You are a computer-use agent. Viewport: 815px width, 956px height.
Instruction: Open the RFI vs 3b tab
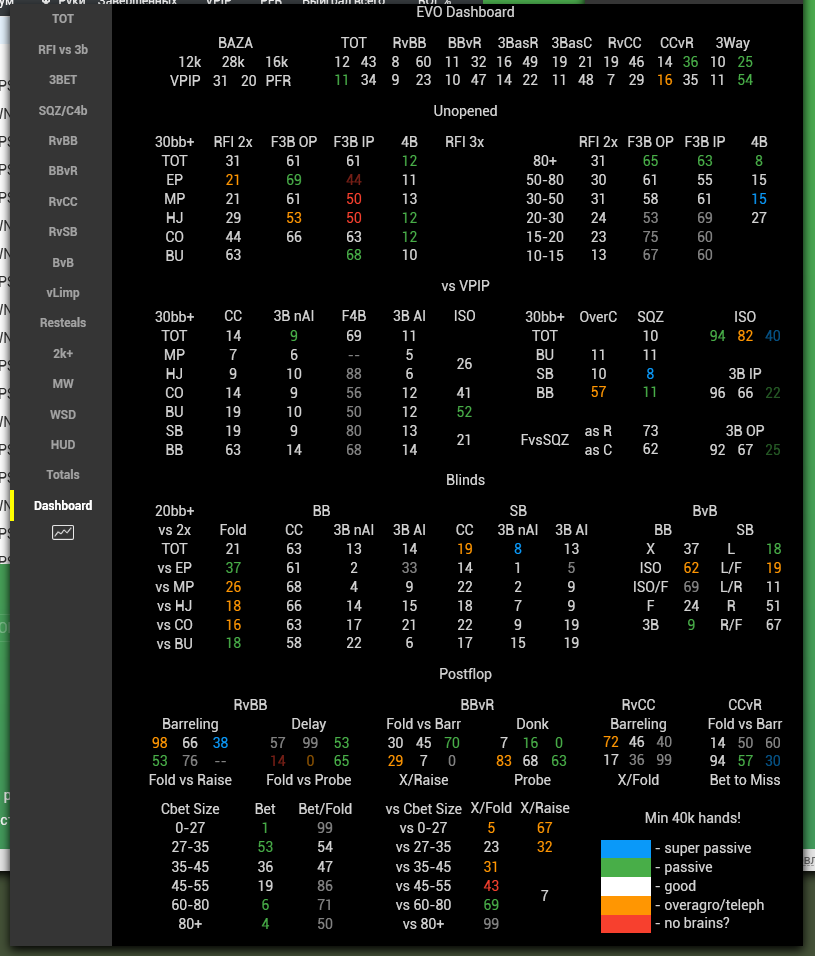tap(63, 49)
